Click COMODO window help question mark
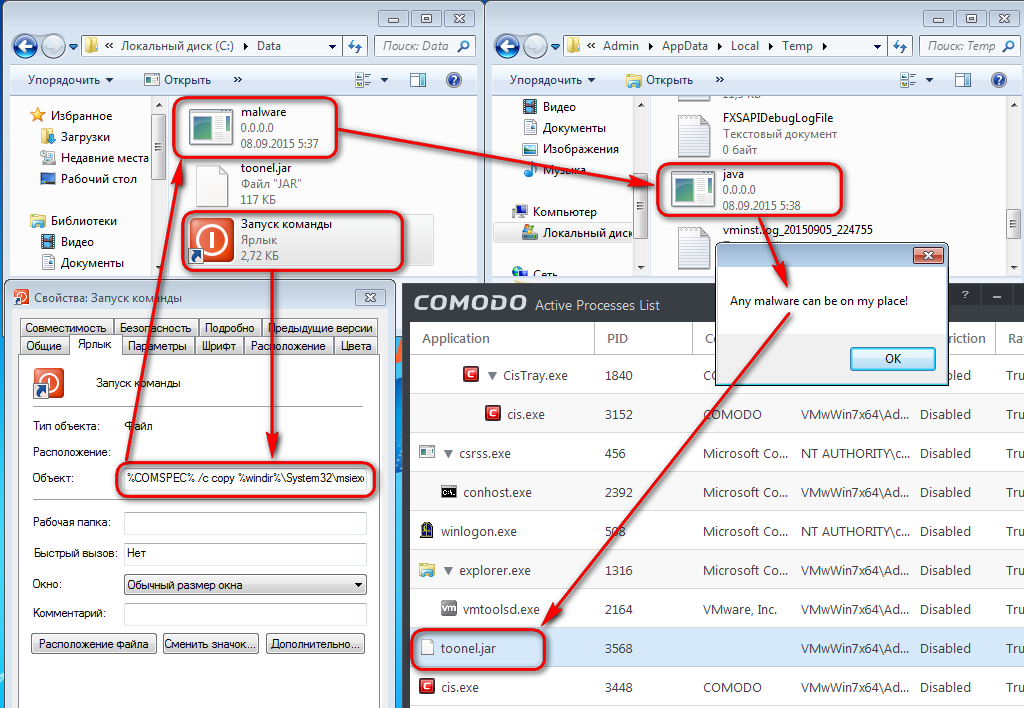Screen dimensions: 1024x708 click(965, 296)
